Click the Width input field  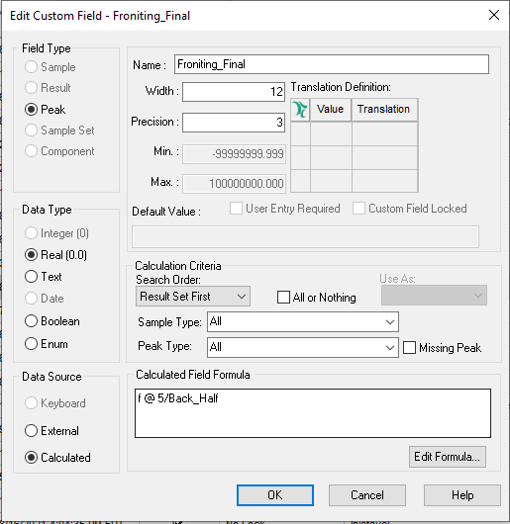point(233,92)
